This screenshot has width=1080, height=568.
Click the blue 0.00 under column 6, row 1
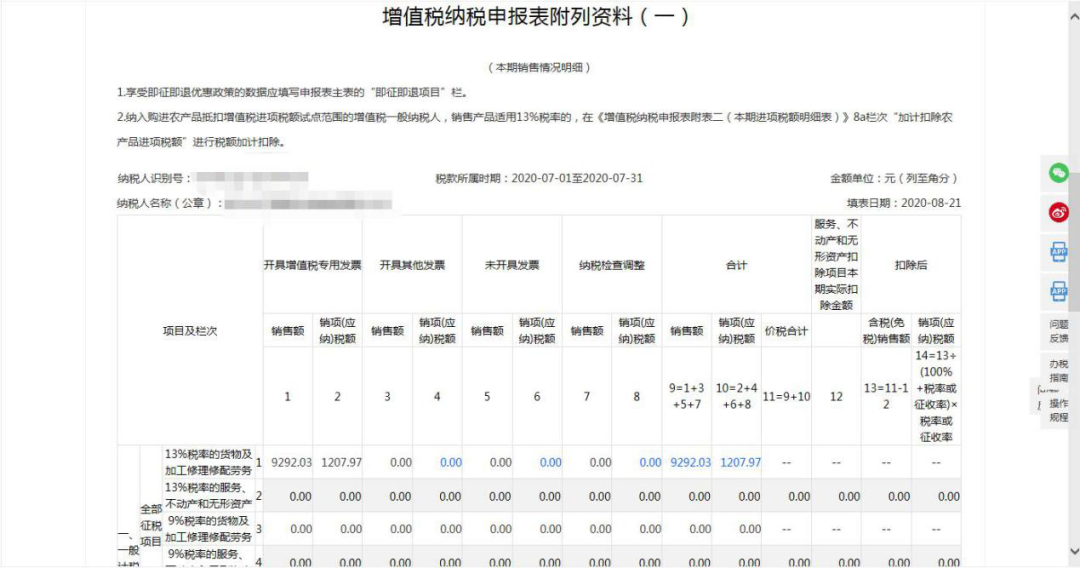tap(550, 463)
